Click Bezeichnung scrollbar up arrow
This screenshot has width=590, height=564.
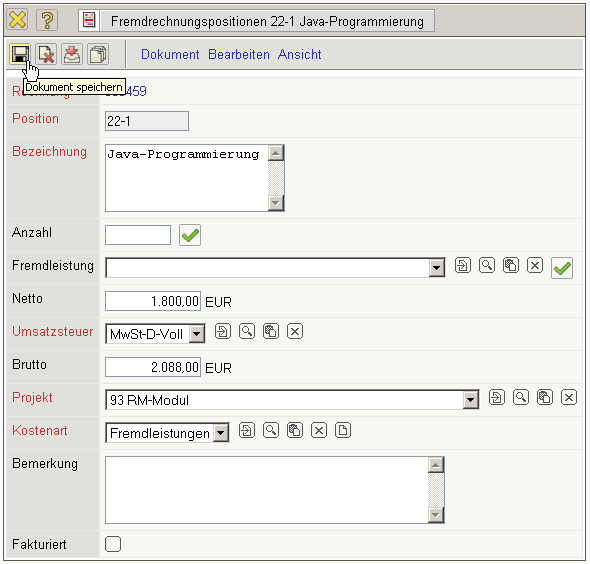[276, 153]
